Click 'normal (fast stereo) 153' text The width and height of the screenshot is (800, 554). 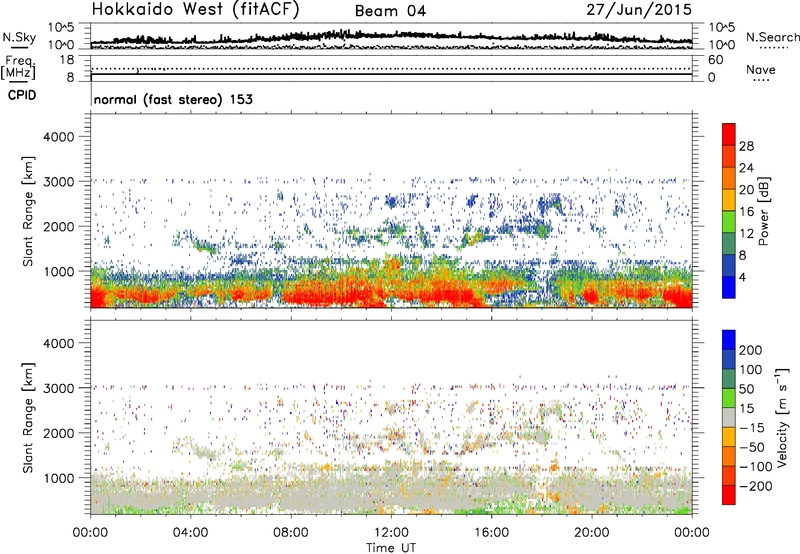[173, 99]
